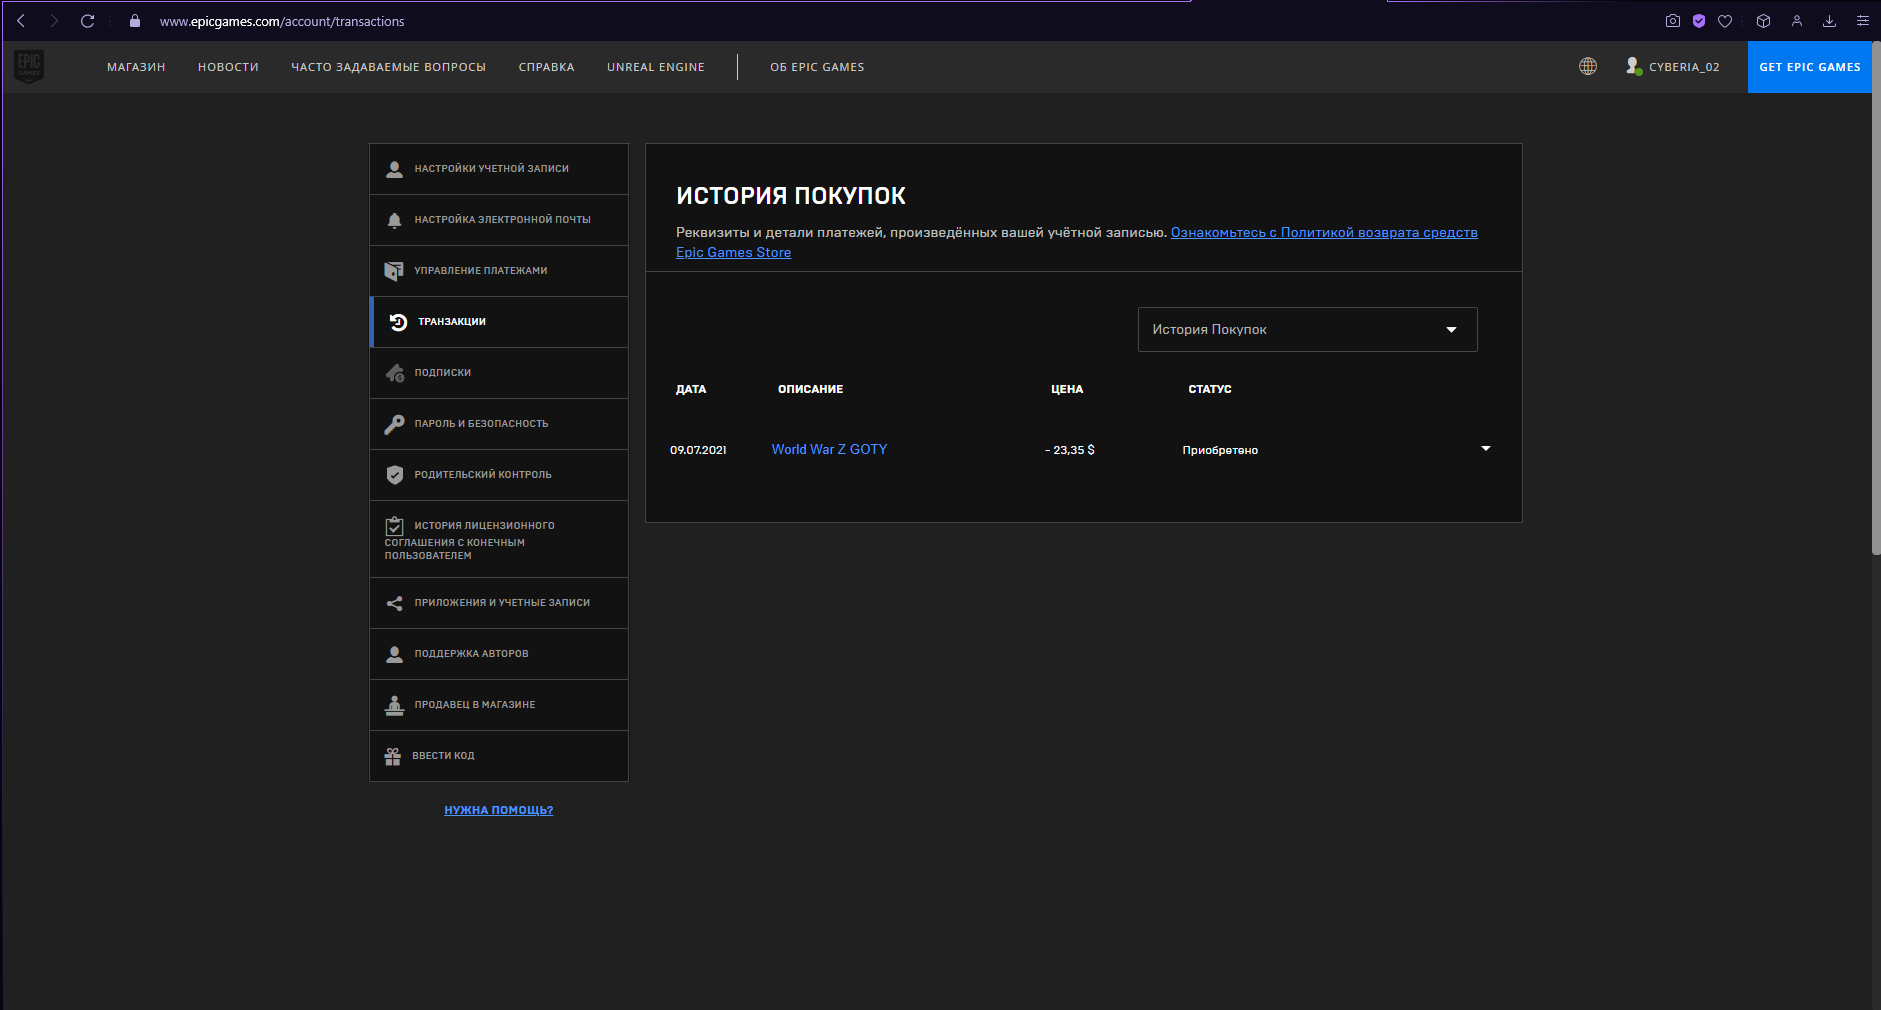Image resolution: width=1881 pixels, height=1010 pixels.
Task: Click the subscriptions icon
Action: [x=395, y=373]
